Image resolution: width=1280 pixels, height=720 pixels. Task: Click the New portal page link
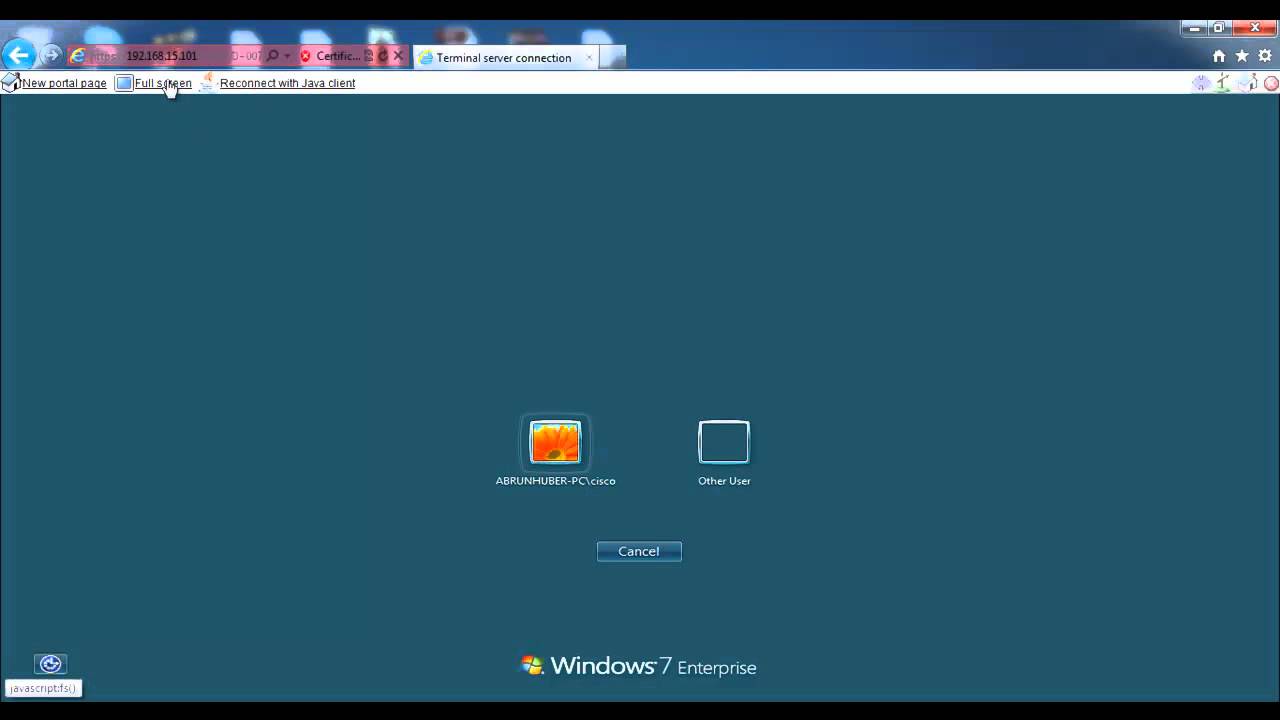64,83
